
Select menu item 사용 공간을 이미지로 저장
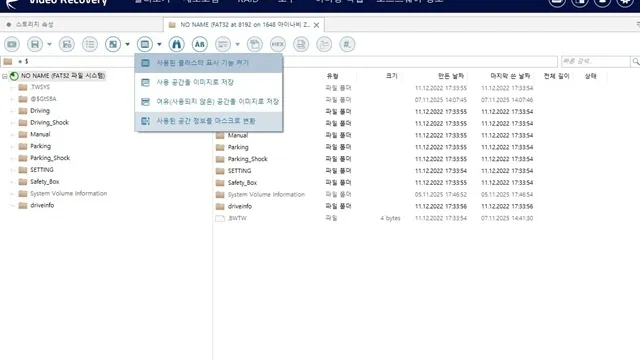[209, 82]
